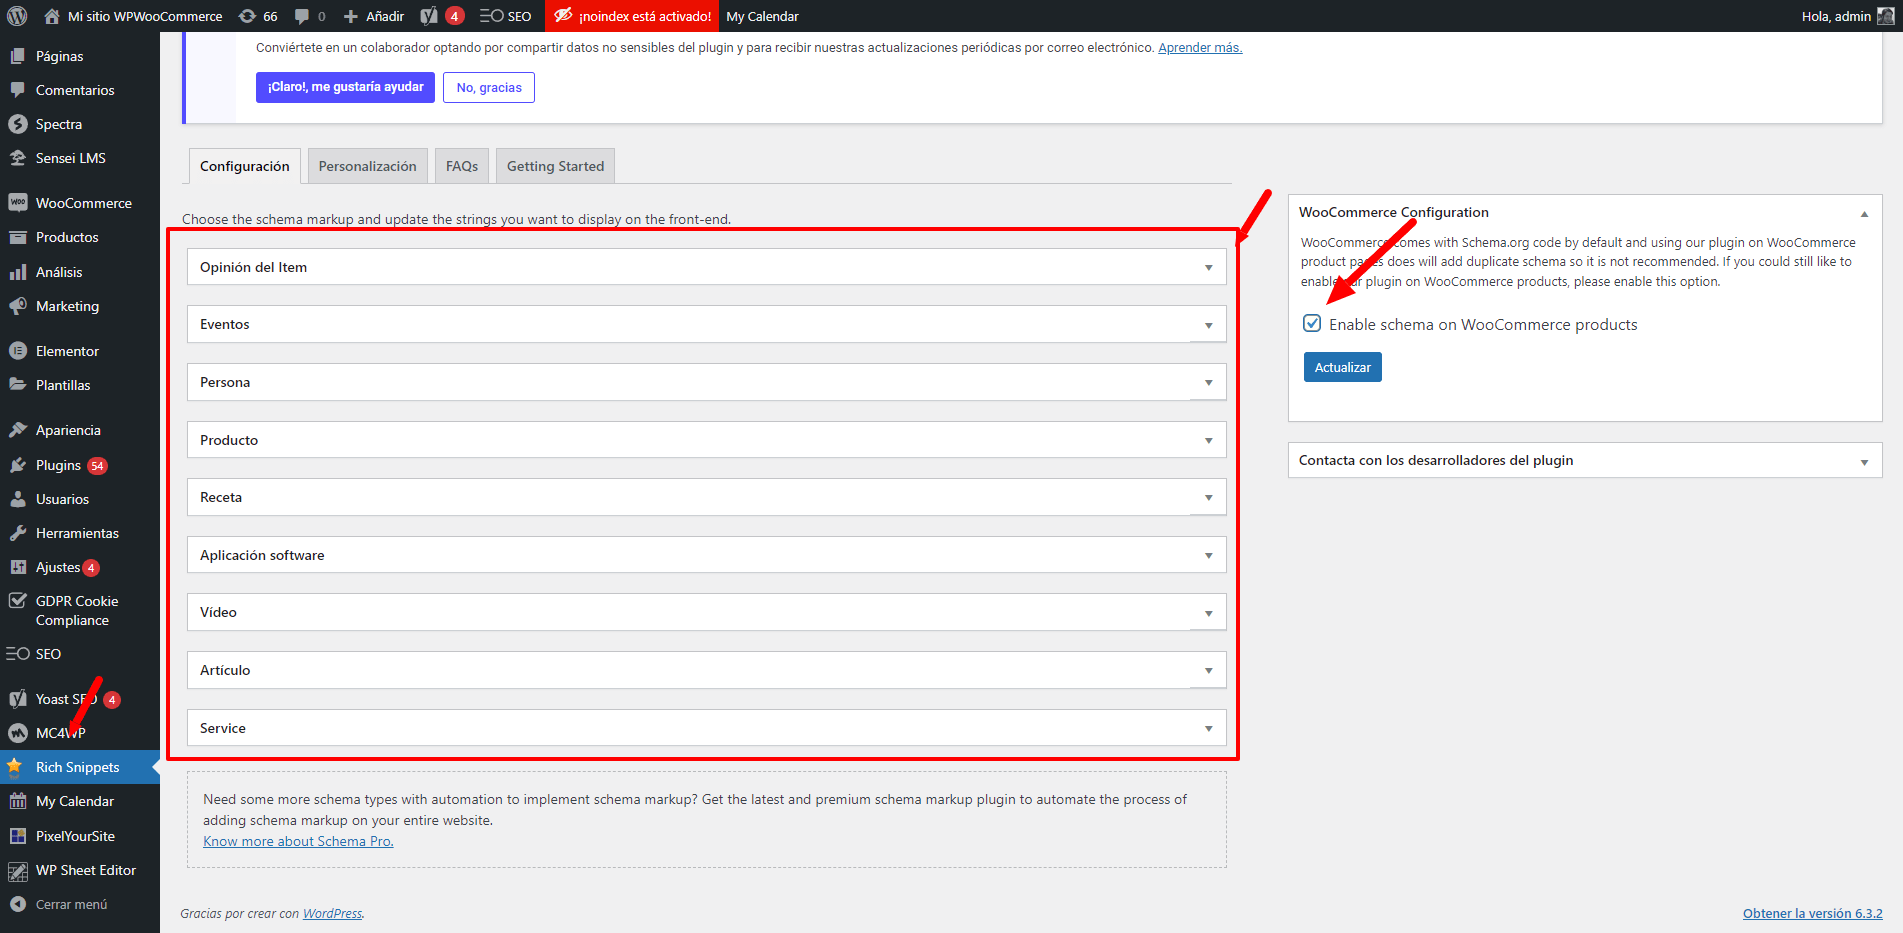The image size is (1903, 933).
Task: Open Añadir menu in admin bar
Action: (x=374, y=16)
